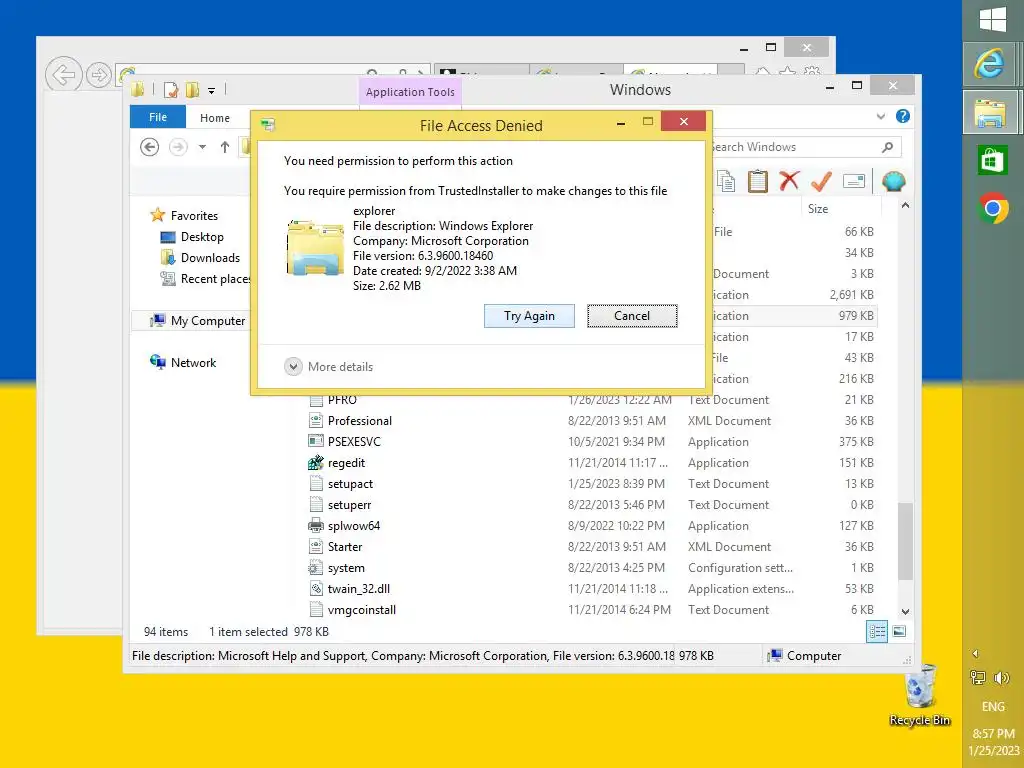Select the regedit application icon
The height and width of the screenshot is (768, 1024).
click(x=315, y=463)
